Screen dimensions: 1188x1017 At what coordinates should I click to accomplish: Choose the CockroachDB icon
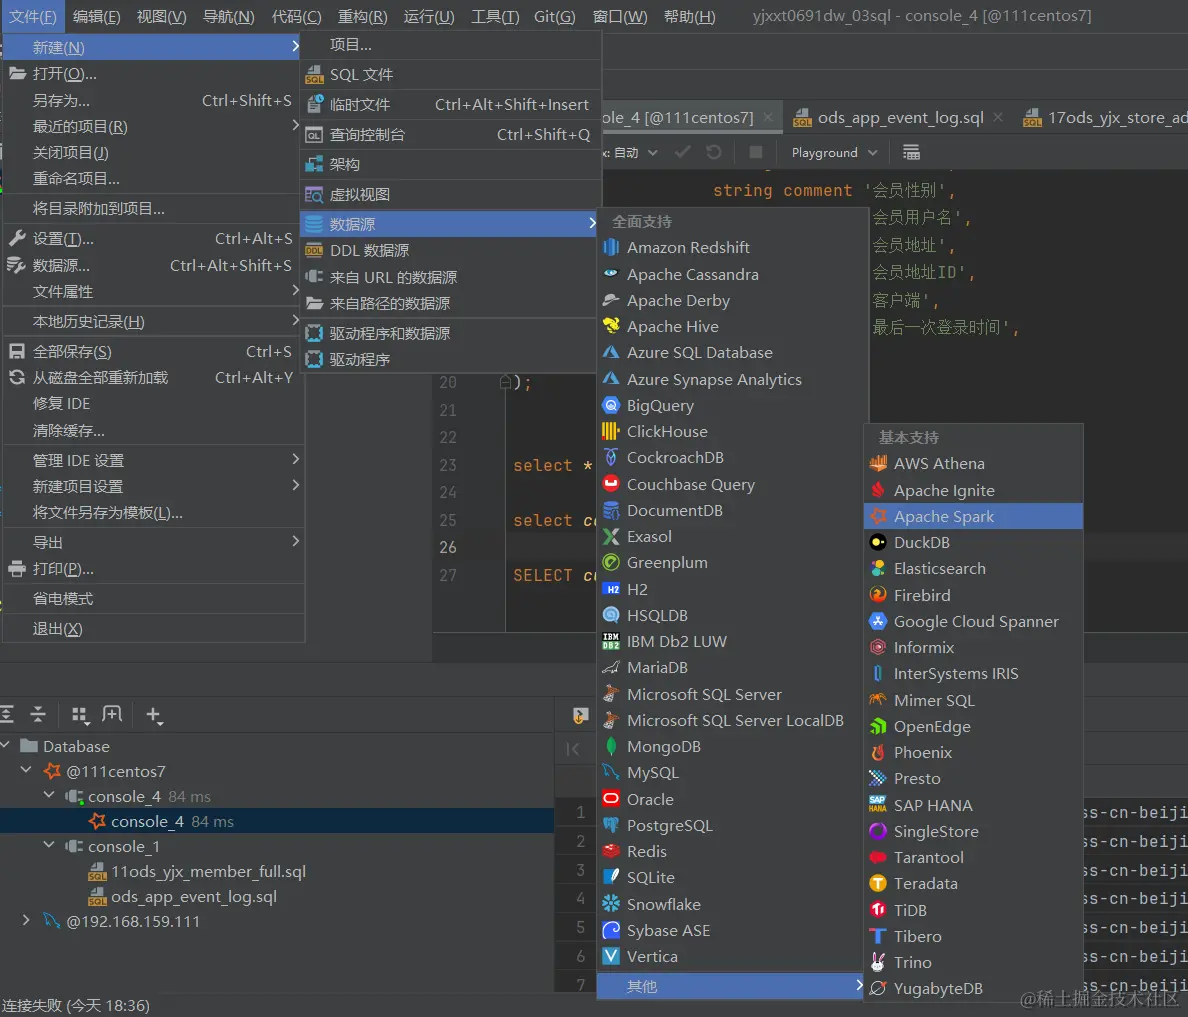click(x=611, y=458)
